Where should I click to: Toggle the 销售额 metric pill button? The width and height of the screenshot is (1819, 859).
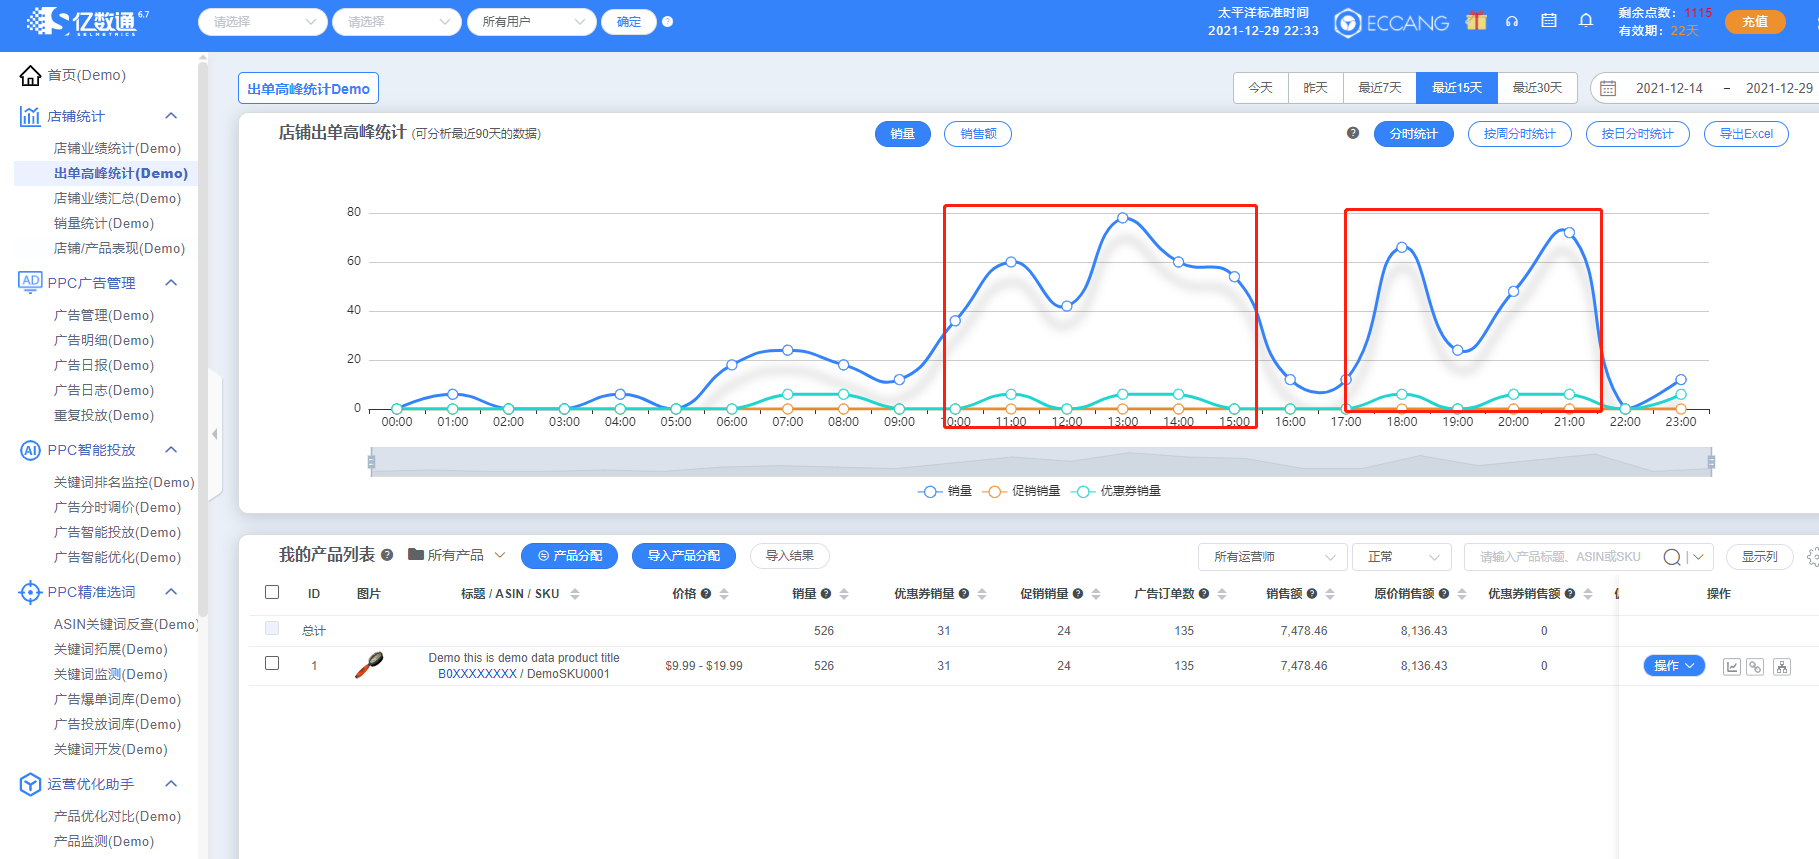(x=978, y=134)
